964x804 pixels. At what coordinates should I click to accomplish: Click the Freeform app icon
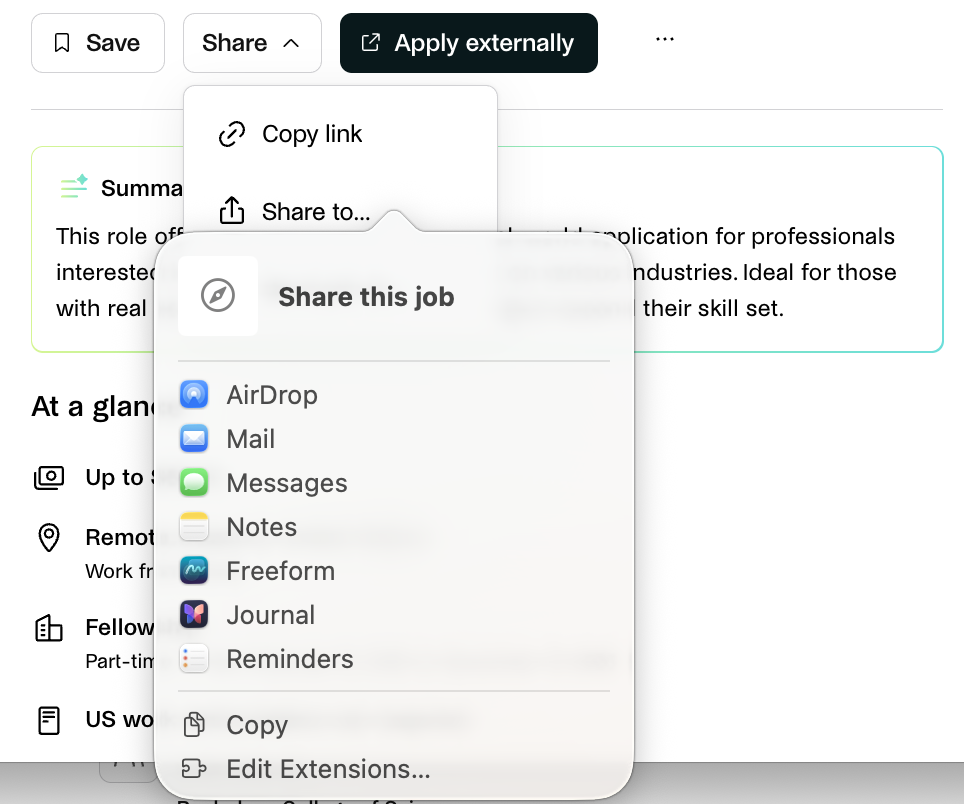coord(194,570)
